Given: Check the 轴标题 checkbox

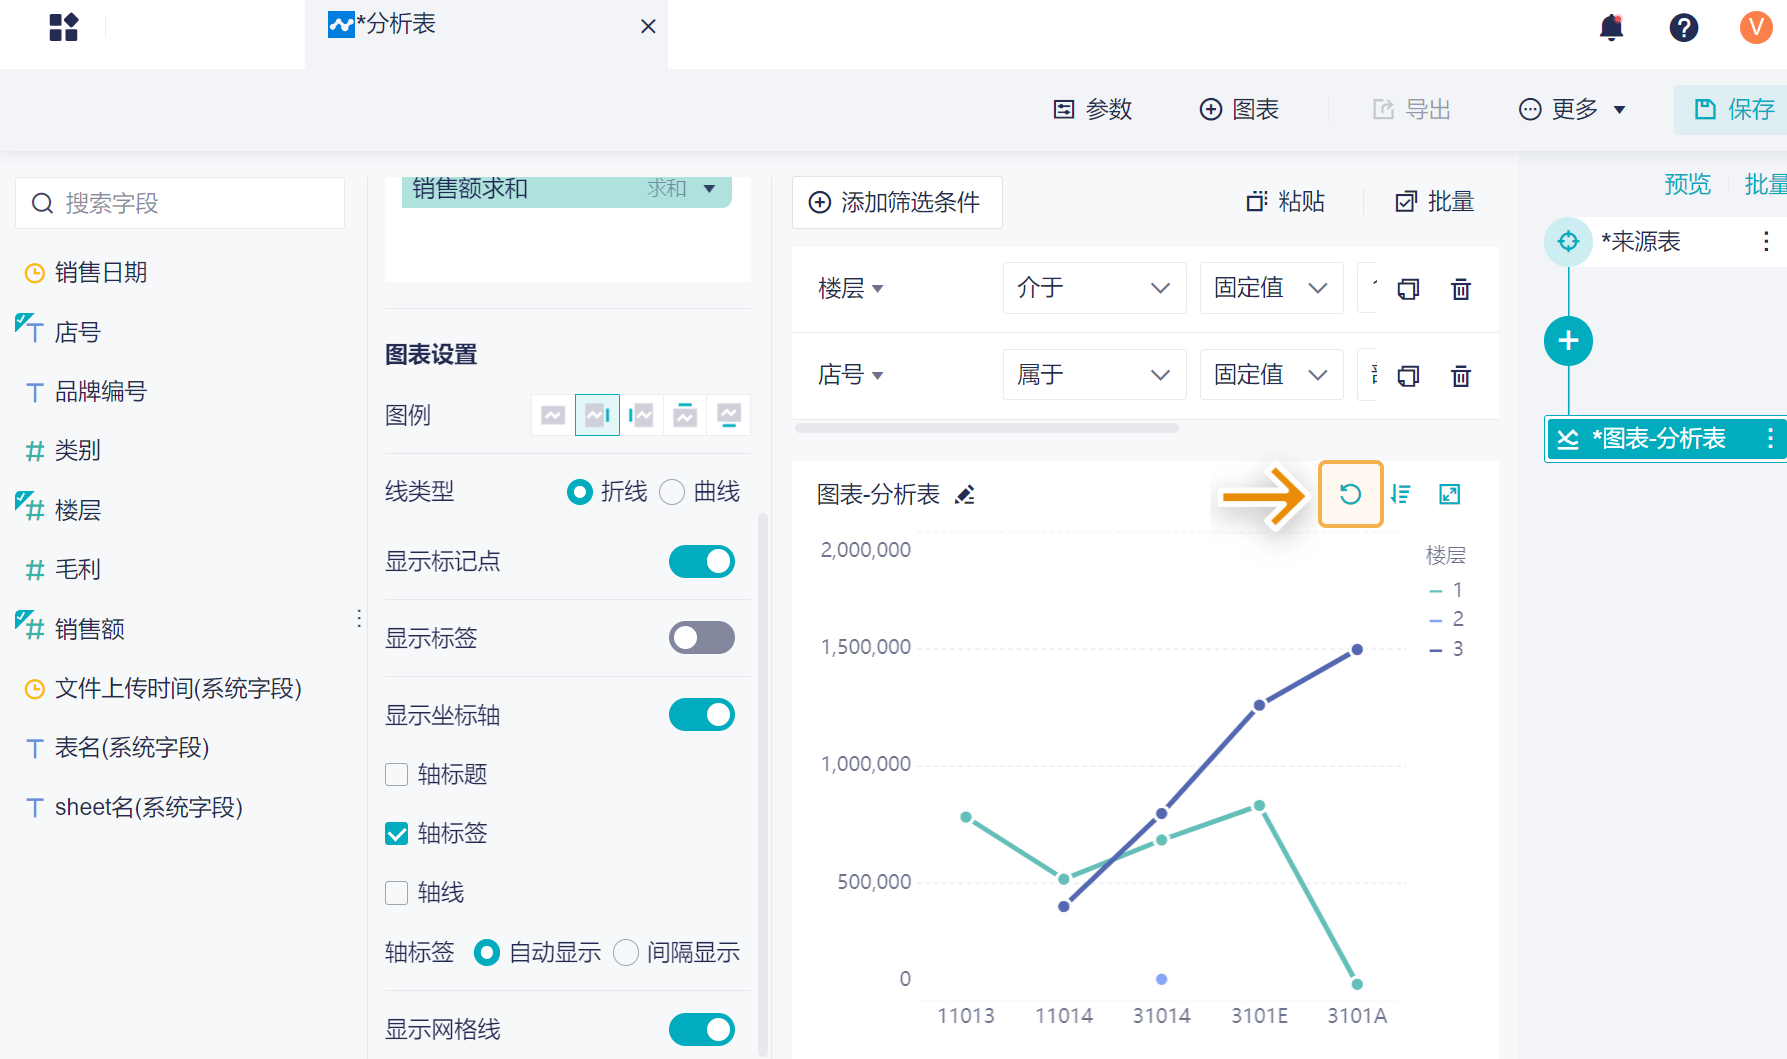Looking at the screenshot, I should tap(397, 775).
